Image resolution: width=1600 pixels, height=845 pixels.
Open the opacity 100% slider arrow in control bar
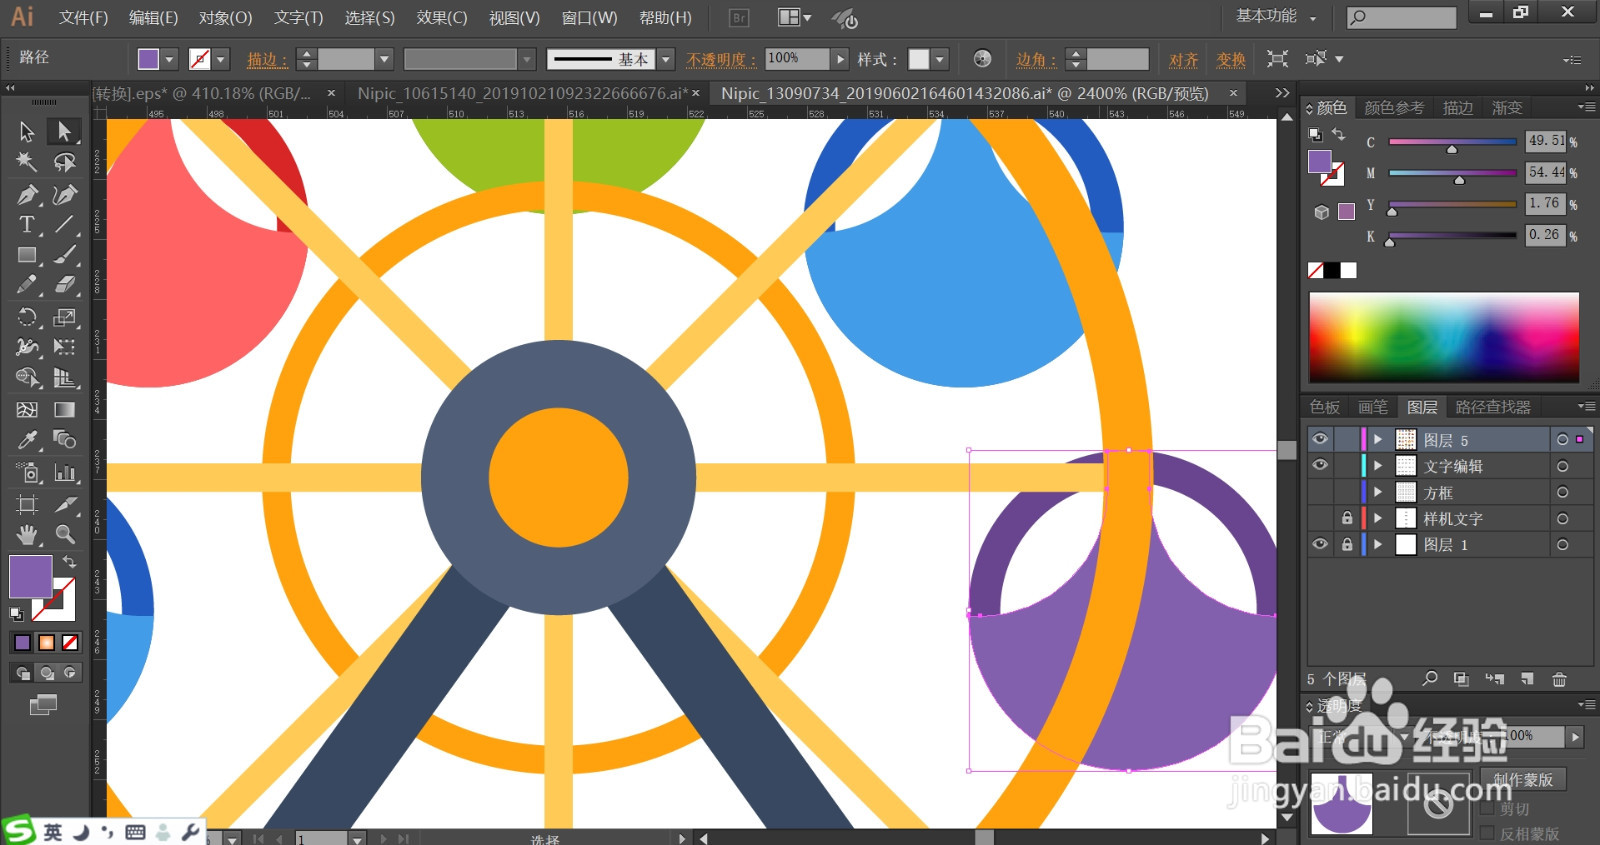click(x=841, y=59)
